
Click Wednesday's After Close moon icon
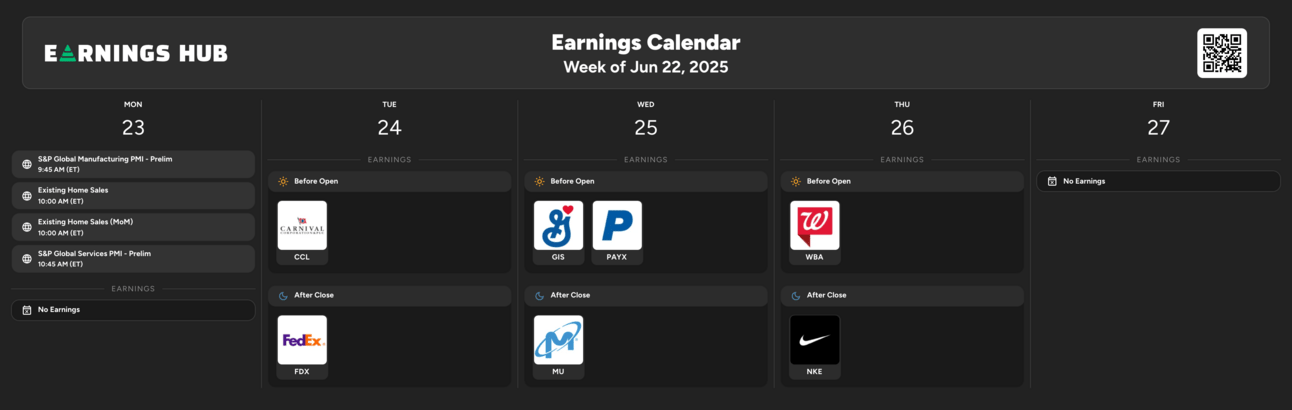click(540, 296)
